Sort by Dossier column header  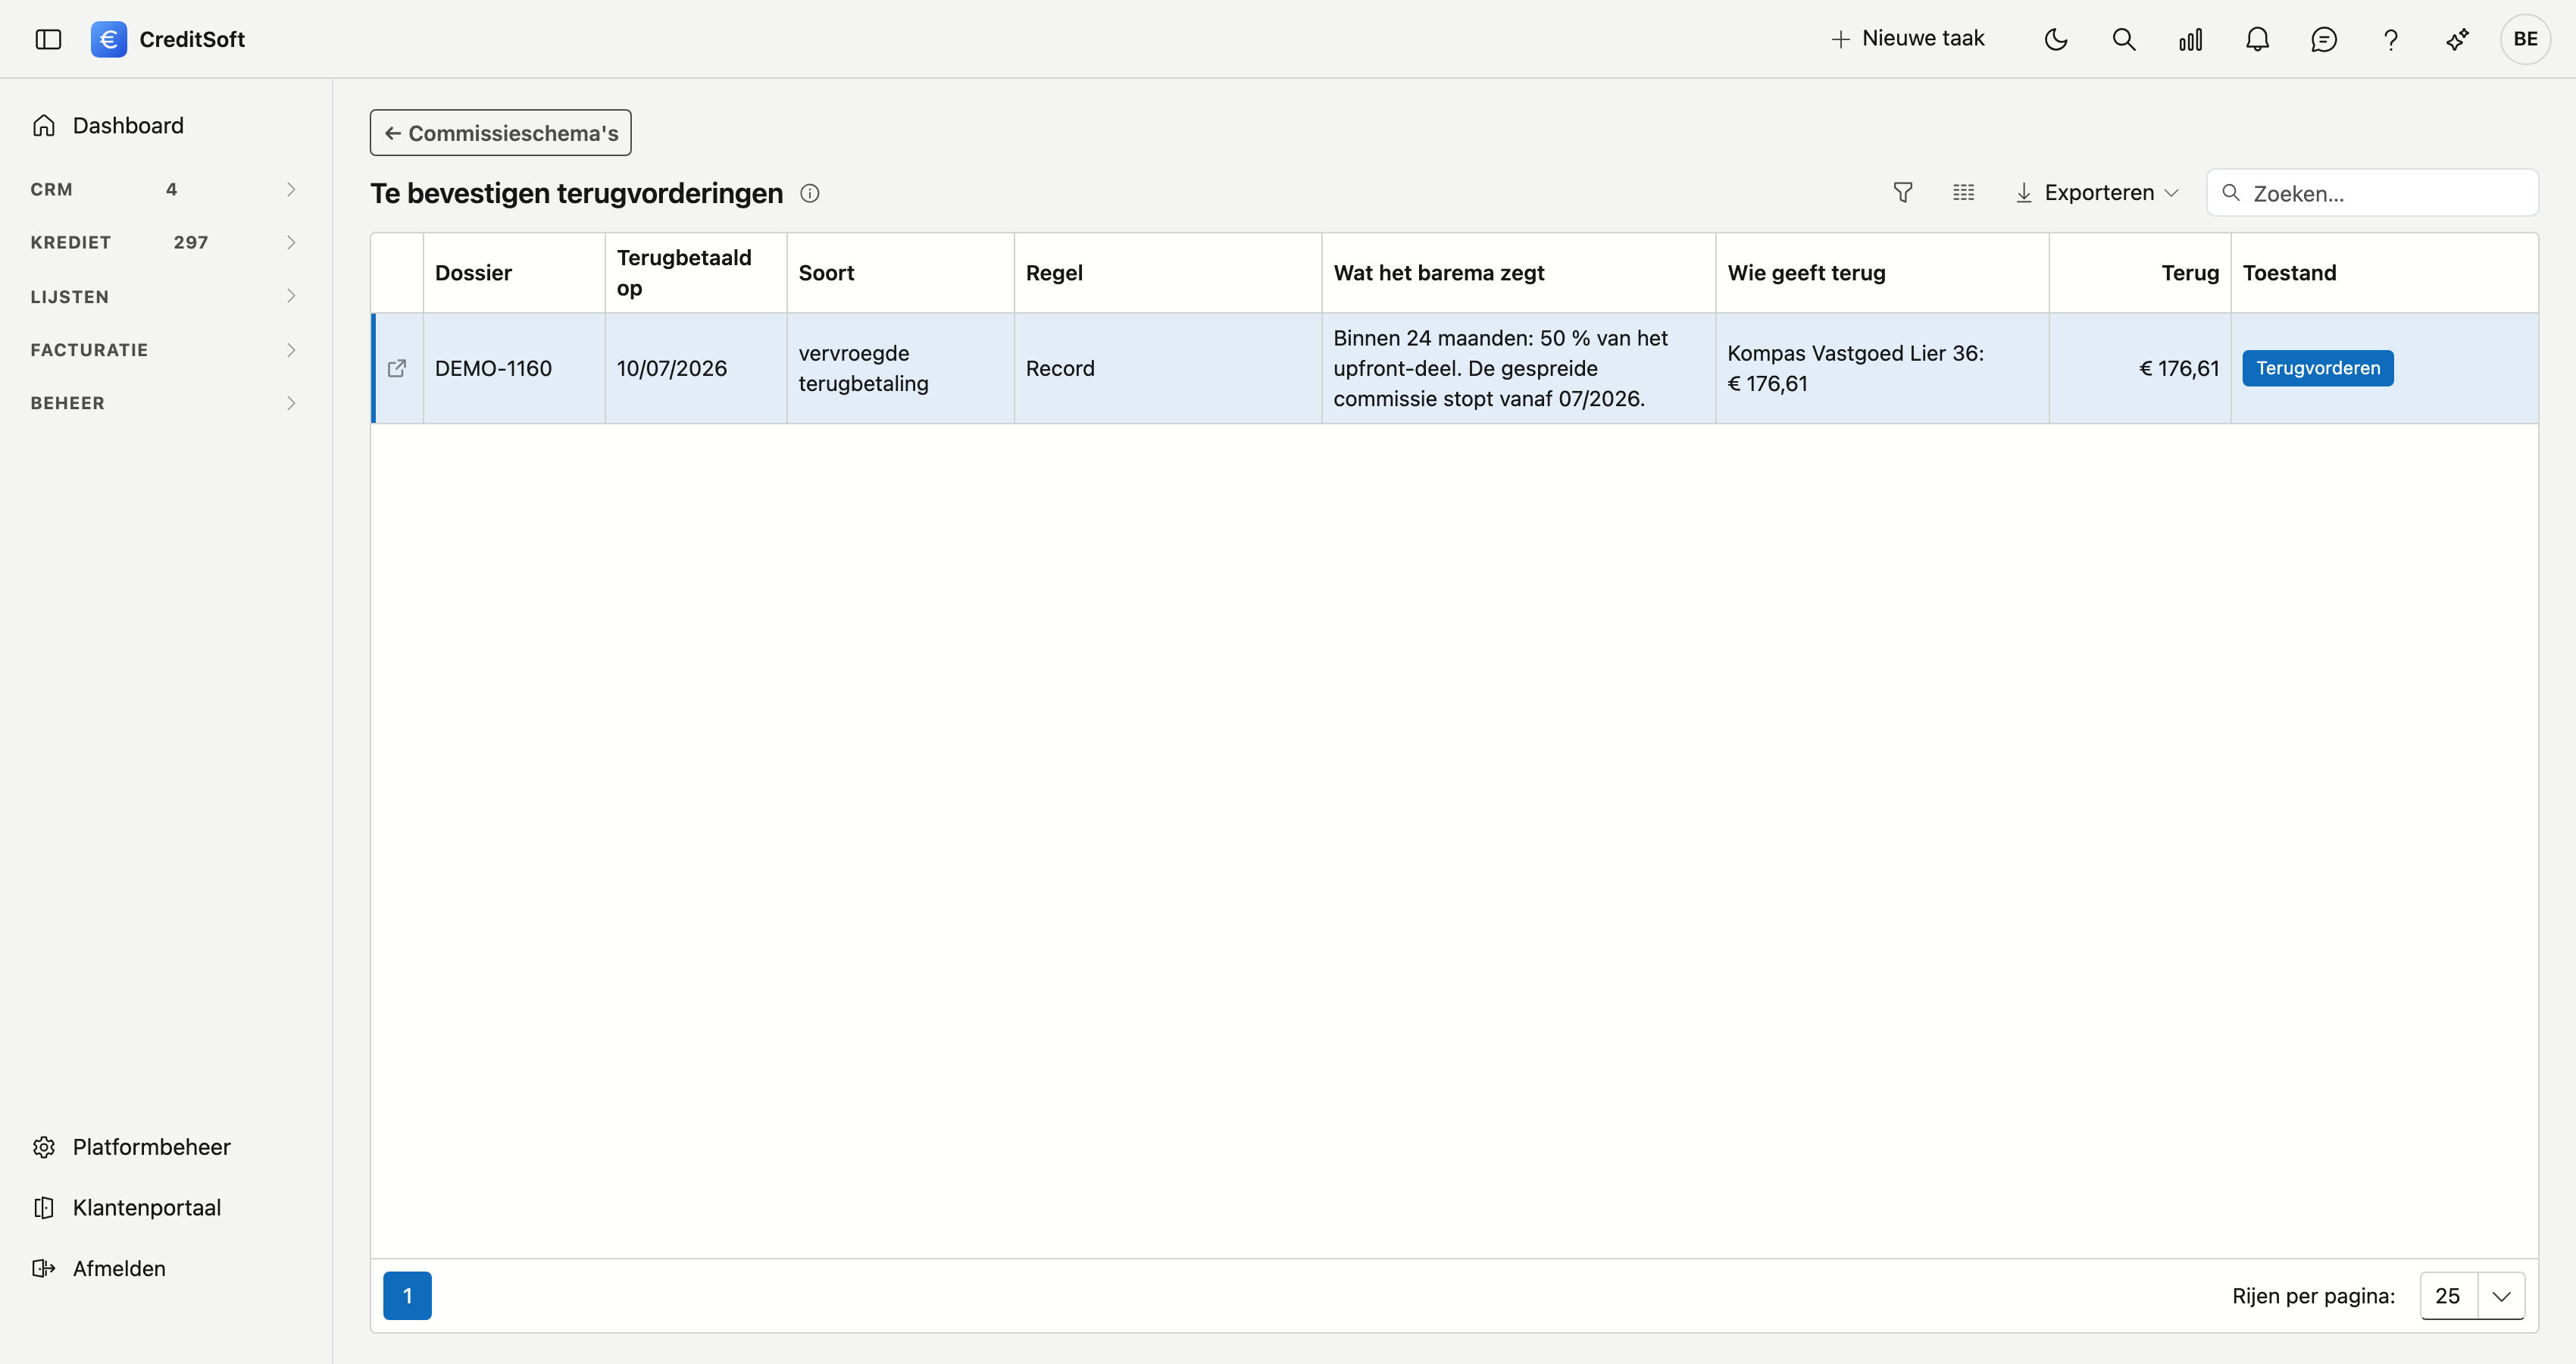pos(514,273)
